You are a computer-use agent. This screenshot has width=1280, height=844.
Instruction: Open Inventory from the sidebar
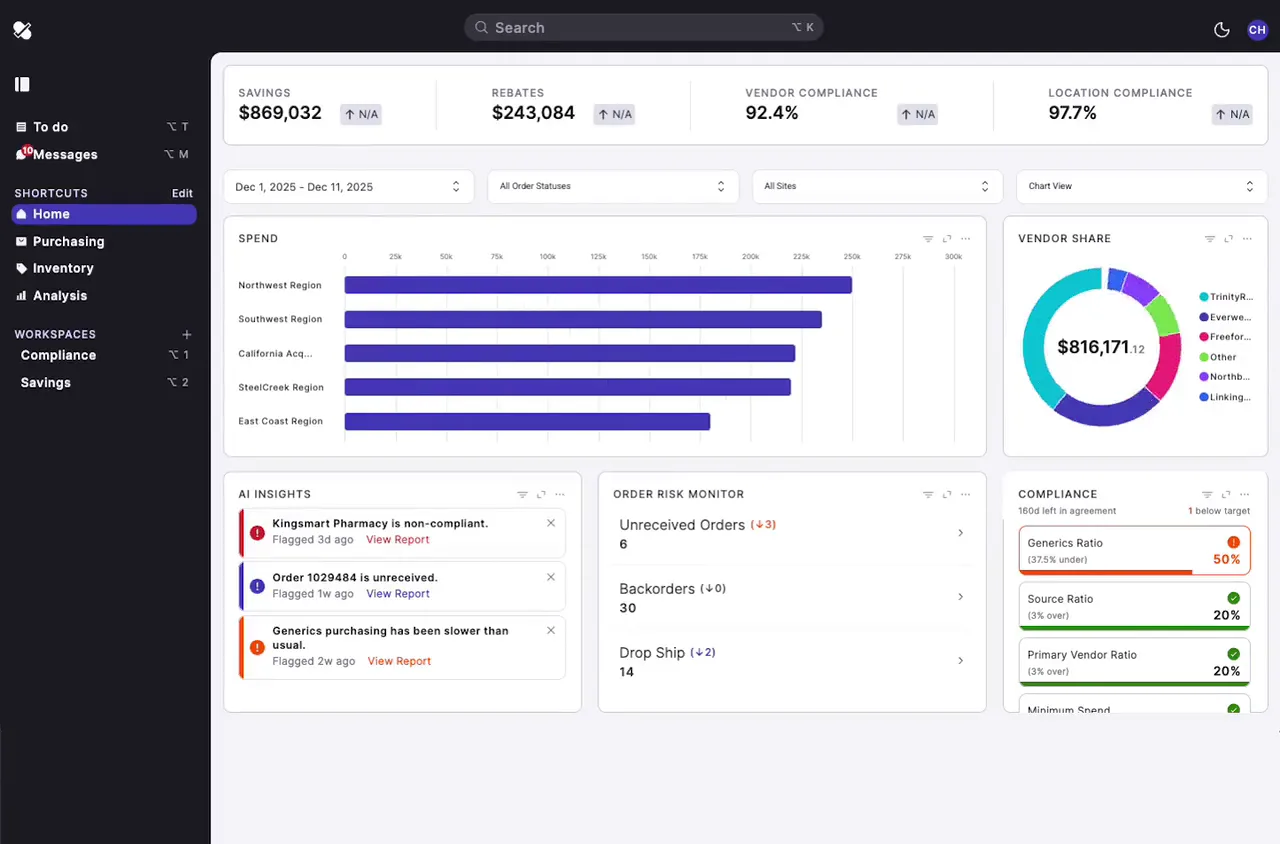point(104,268)
